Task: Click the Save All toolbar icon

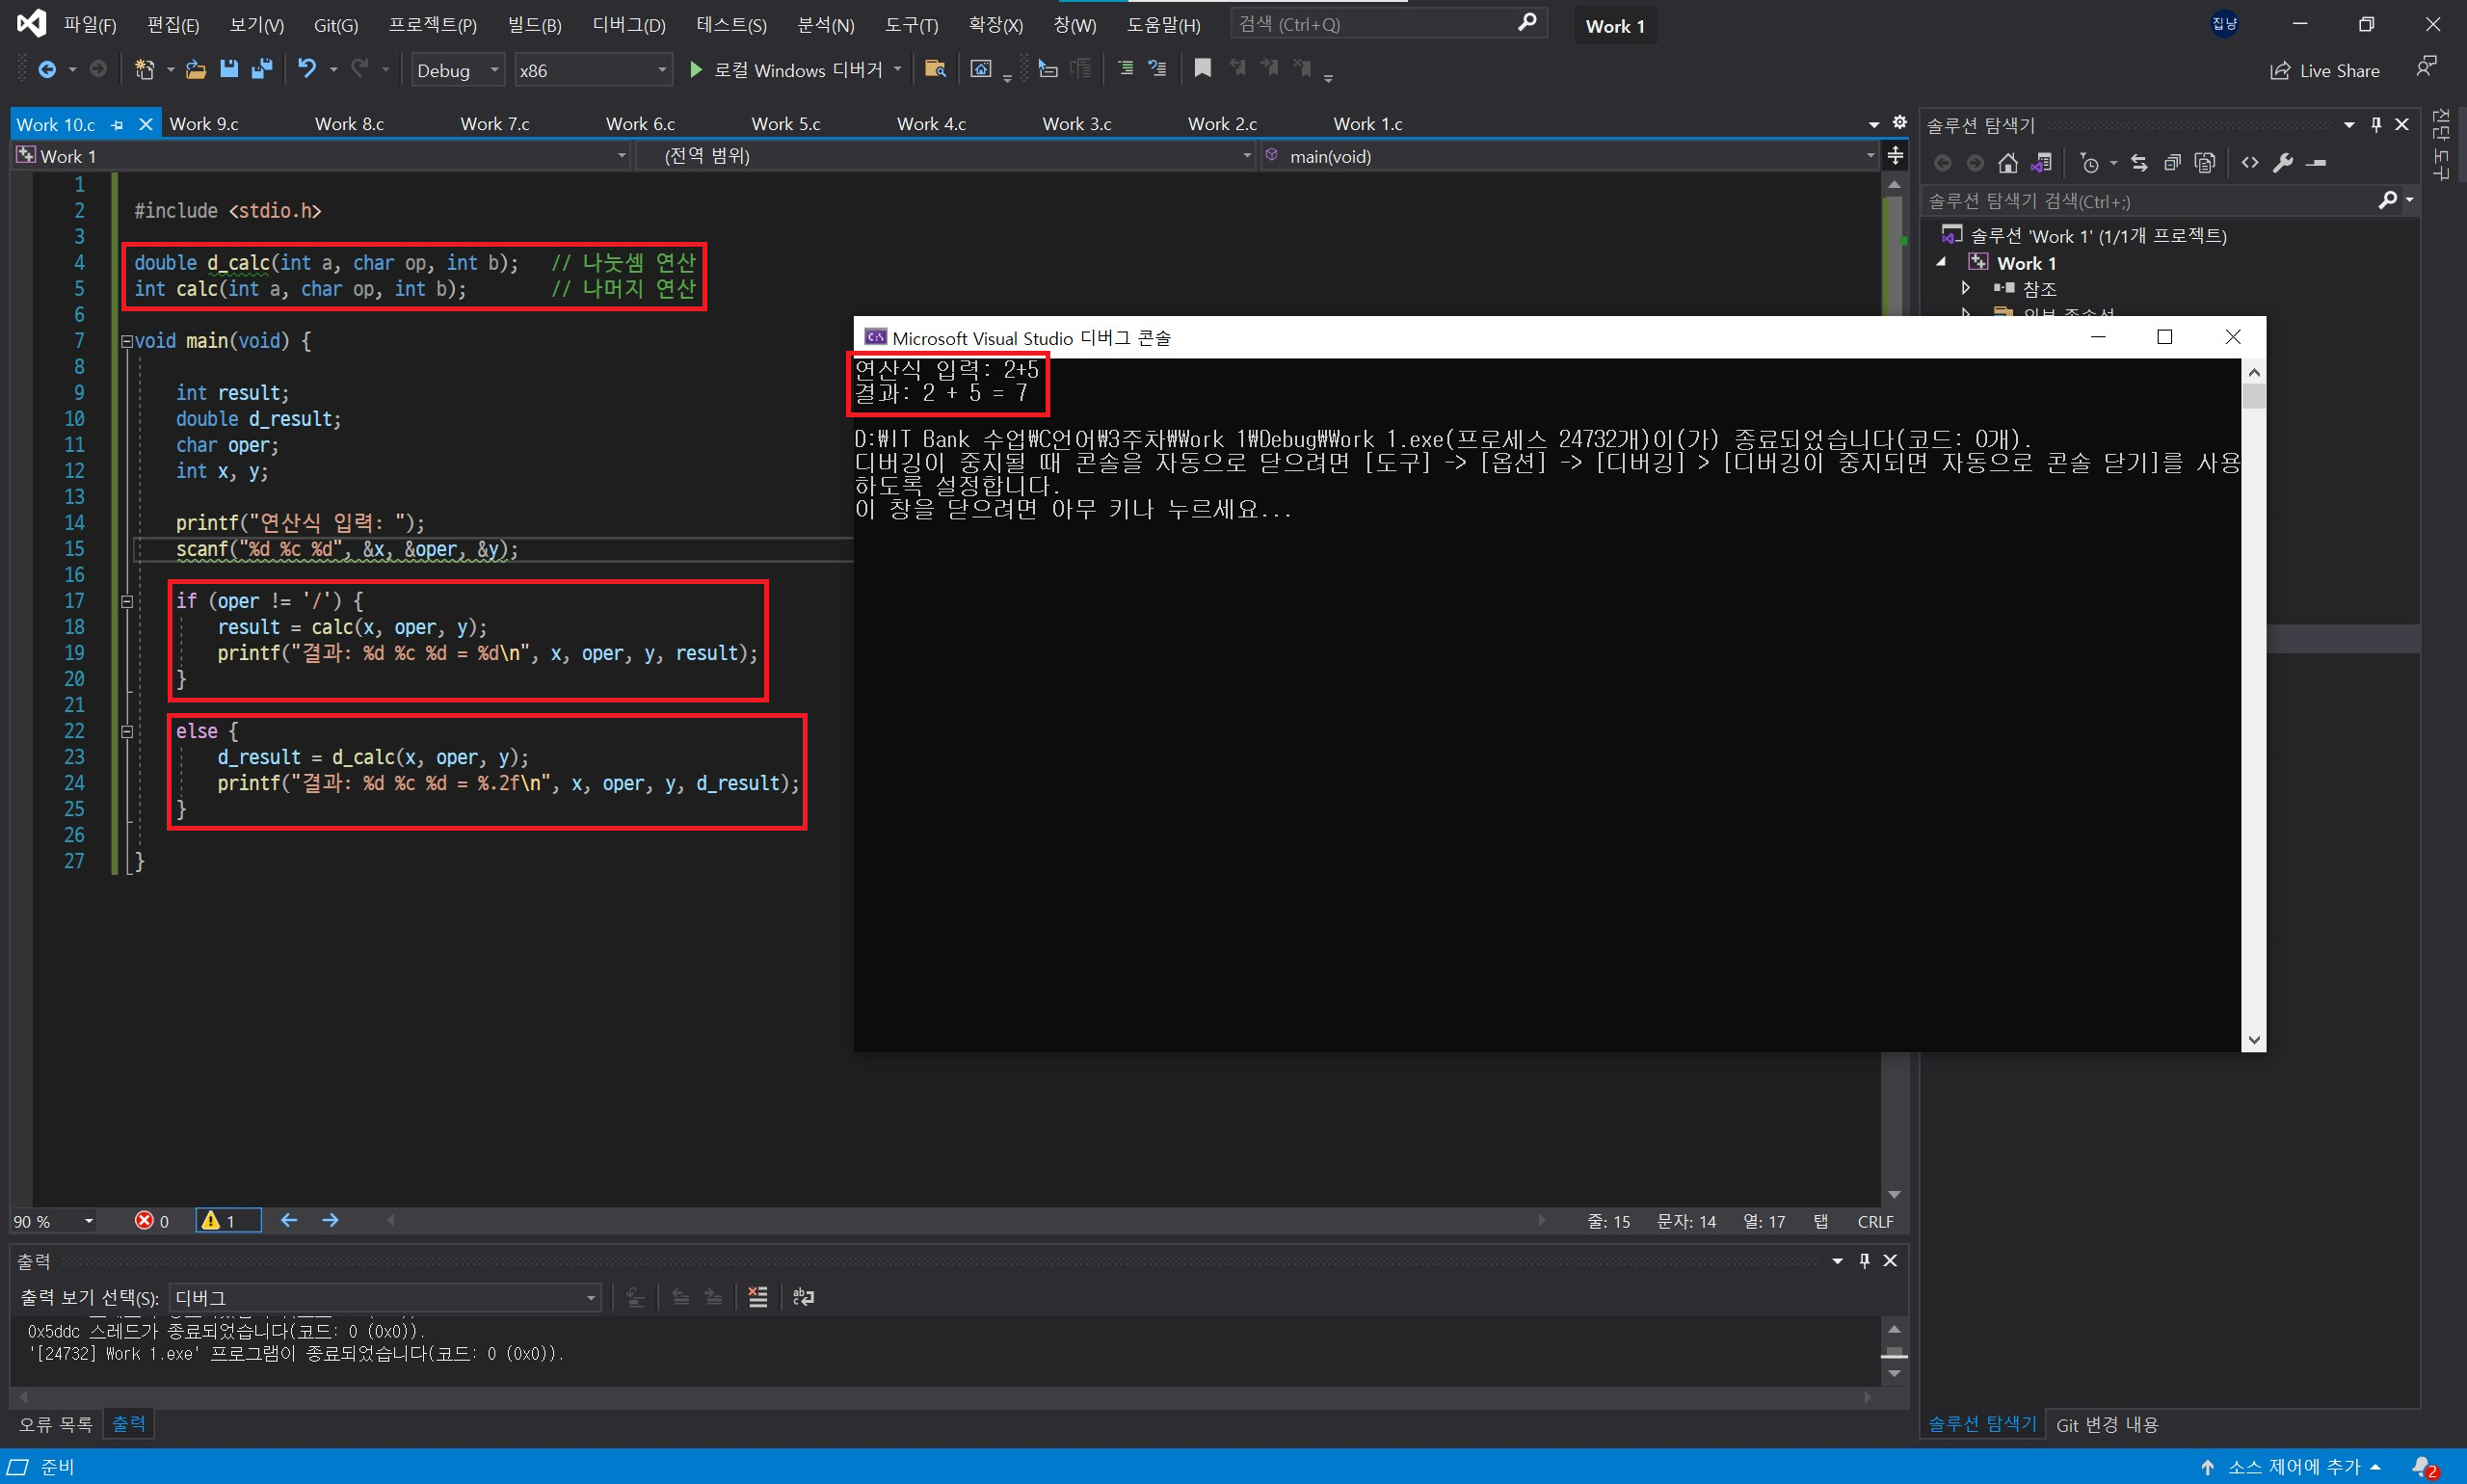Action: pyautogui.click(x=262, y=69)
